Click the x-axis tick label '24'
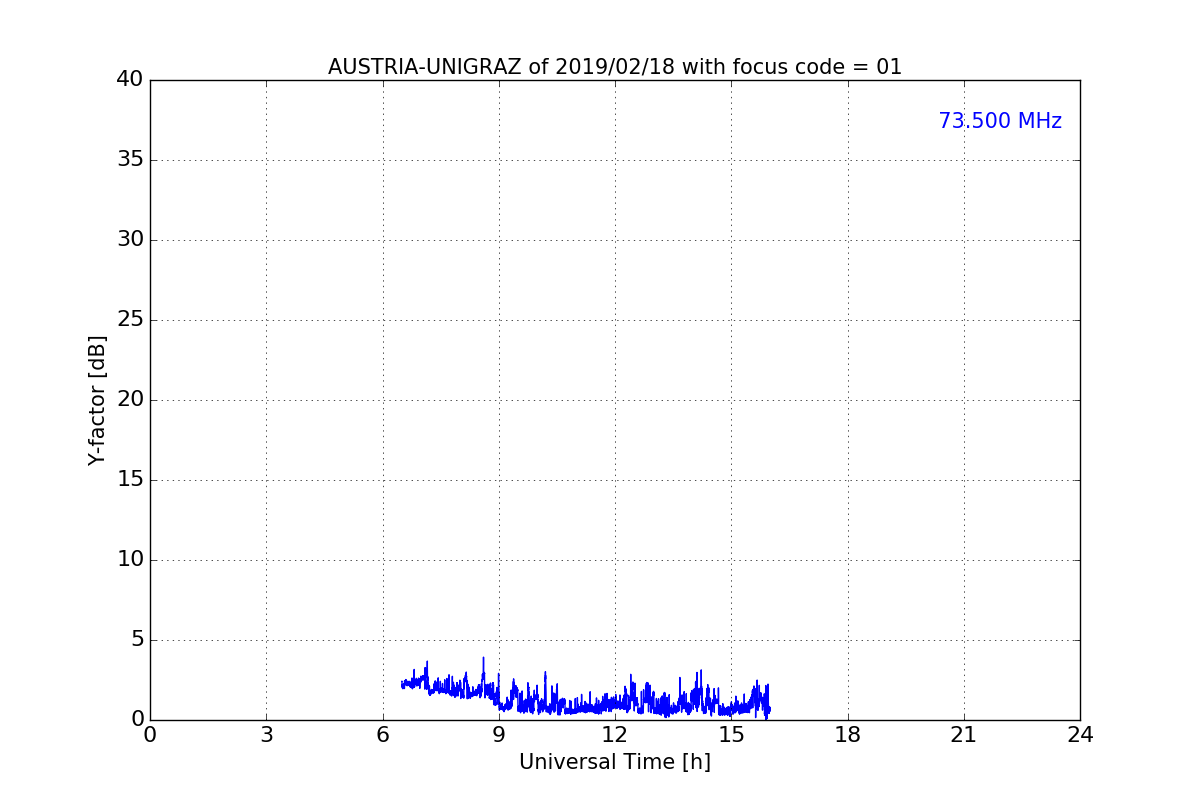 [x=1080, y=735]
